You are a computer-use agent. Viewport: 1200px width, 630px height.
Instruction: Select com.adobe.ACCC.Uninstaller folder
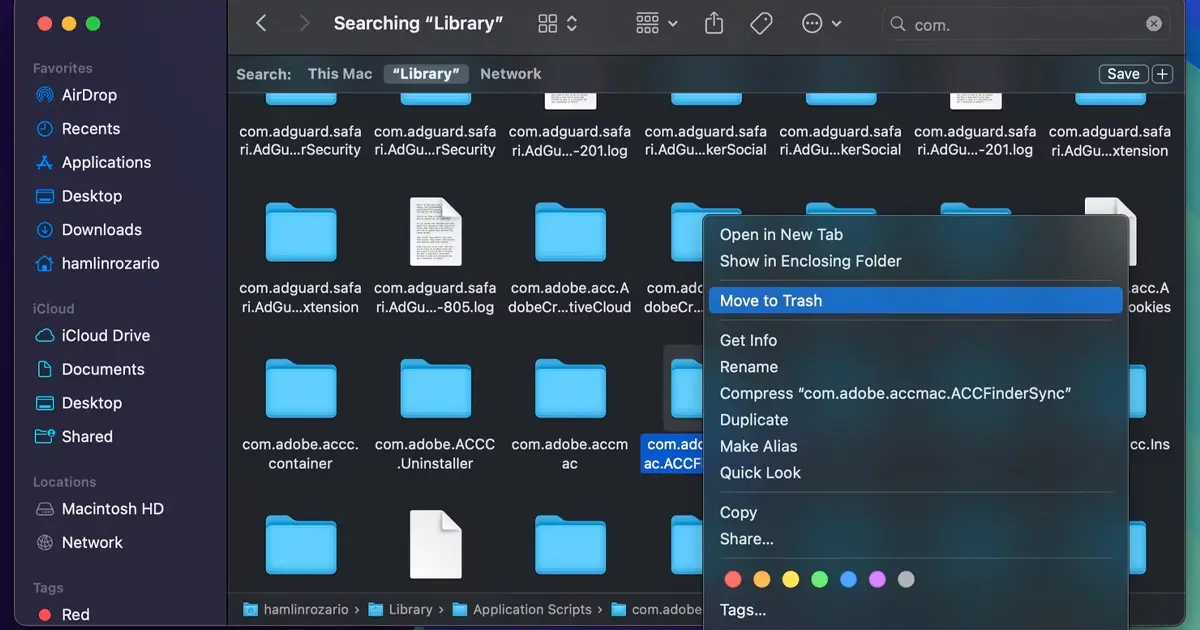click(x=435, y=390)
